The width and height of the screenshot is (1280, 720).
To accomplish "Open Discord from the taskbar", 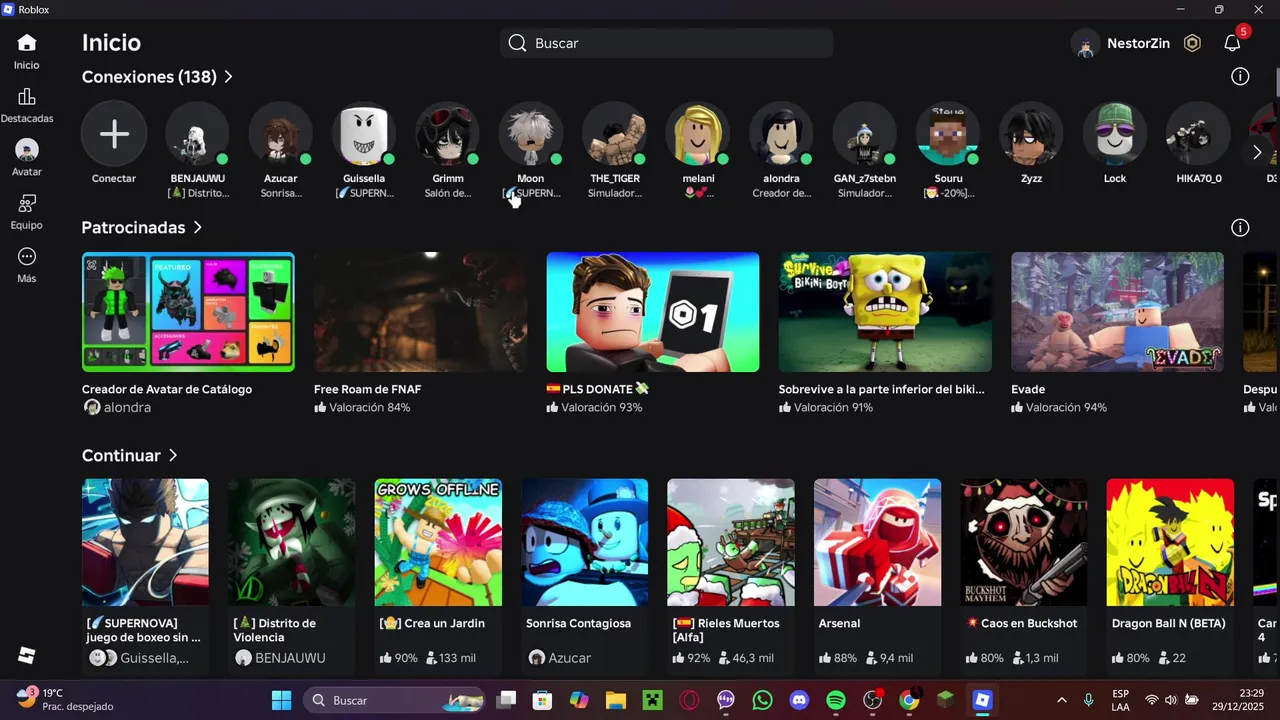I will (799, 700).
